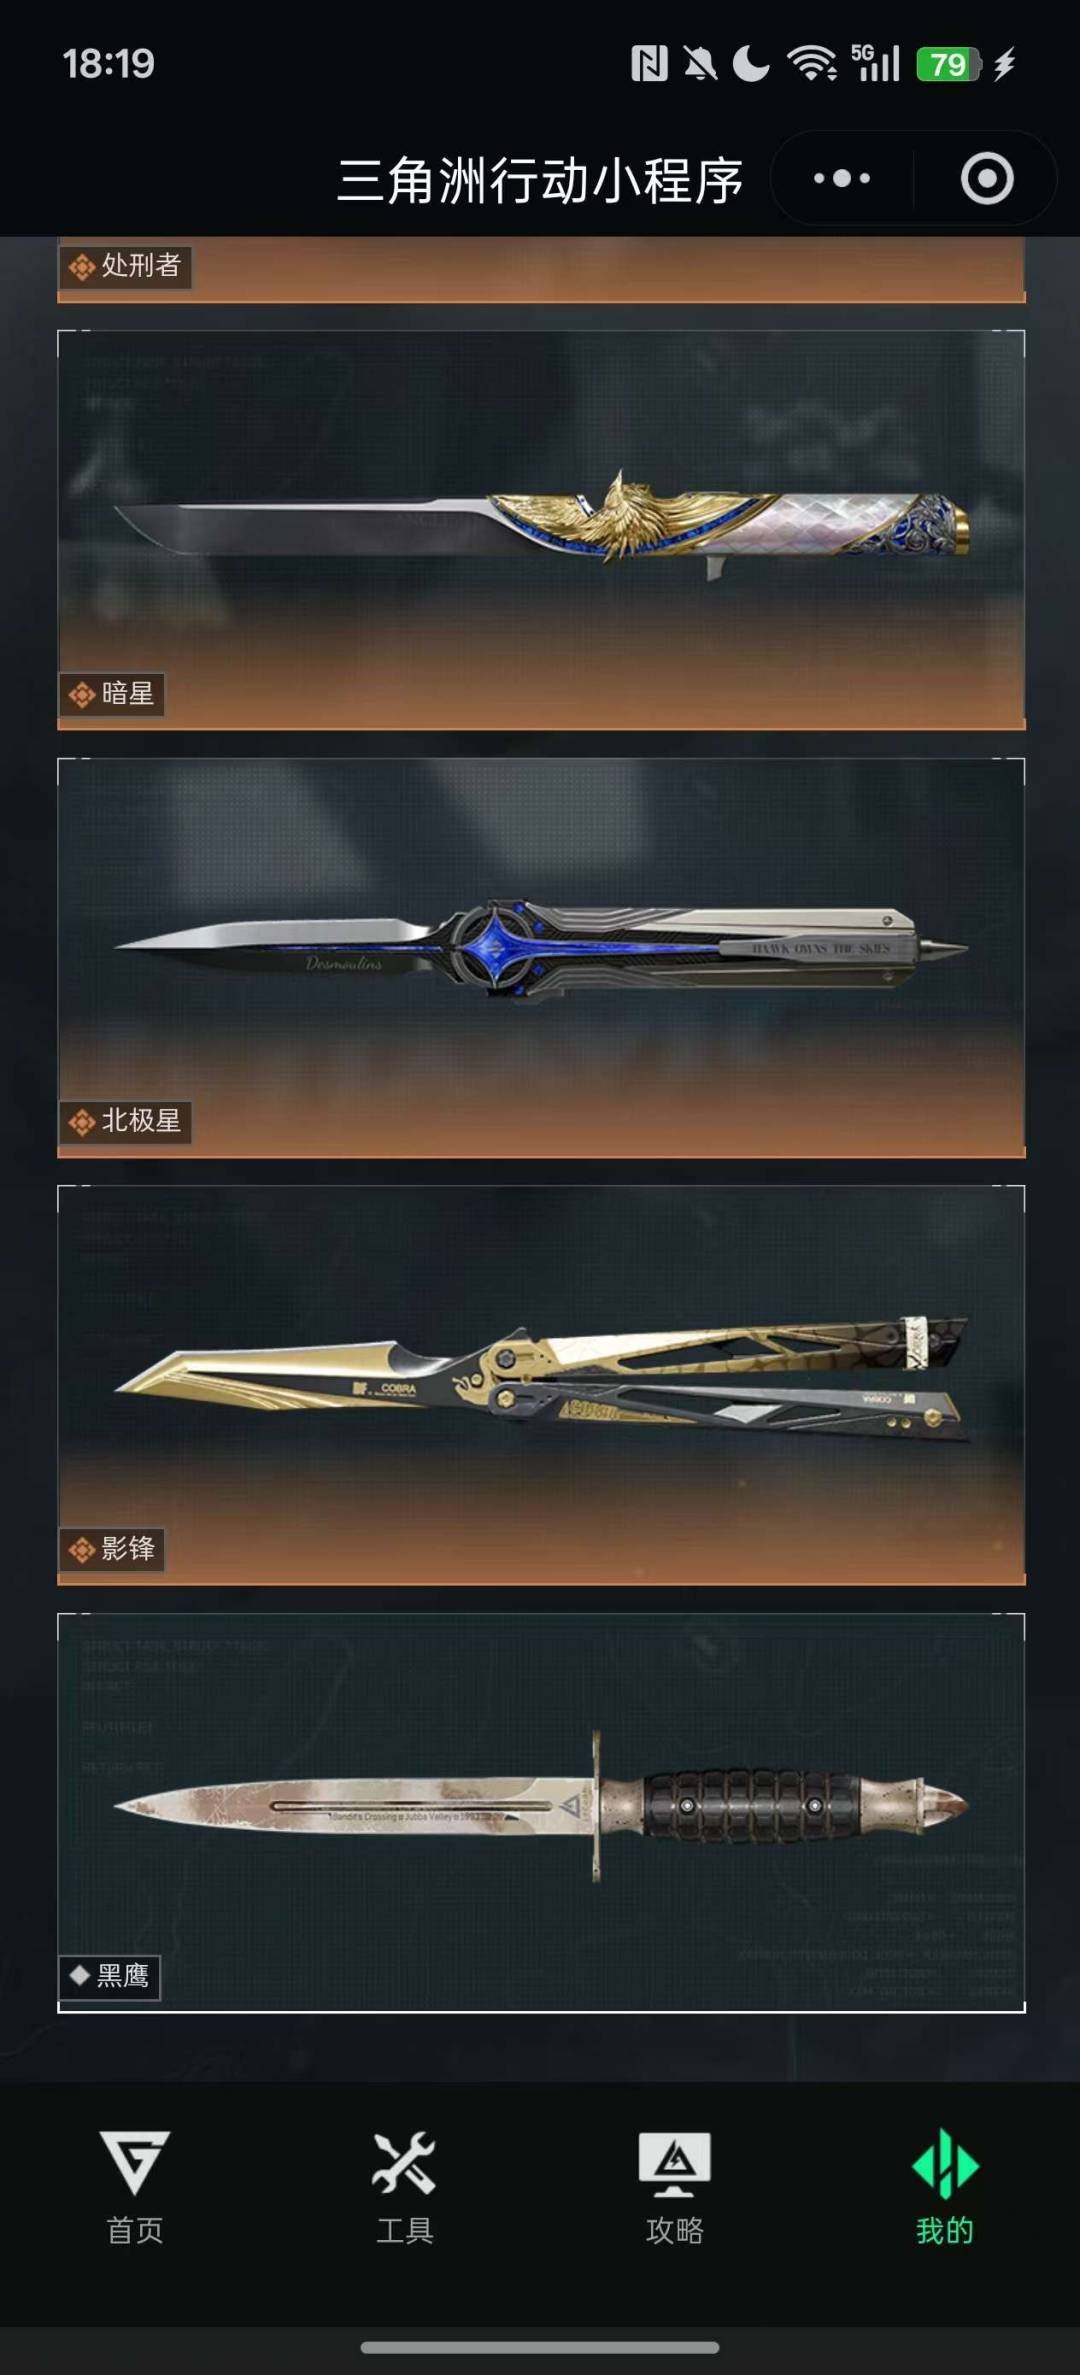Tap the 三角洲行动小程序 title text
Viewport: 1080px width, 2375px height.
(540, 181)
